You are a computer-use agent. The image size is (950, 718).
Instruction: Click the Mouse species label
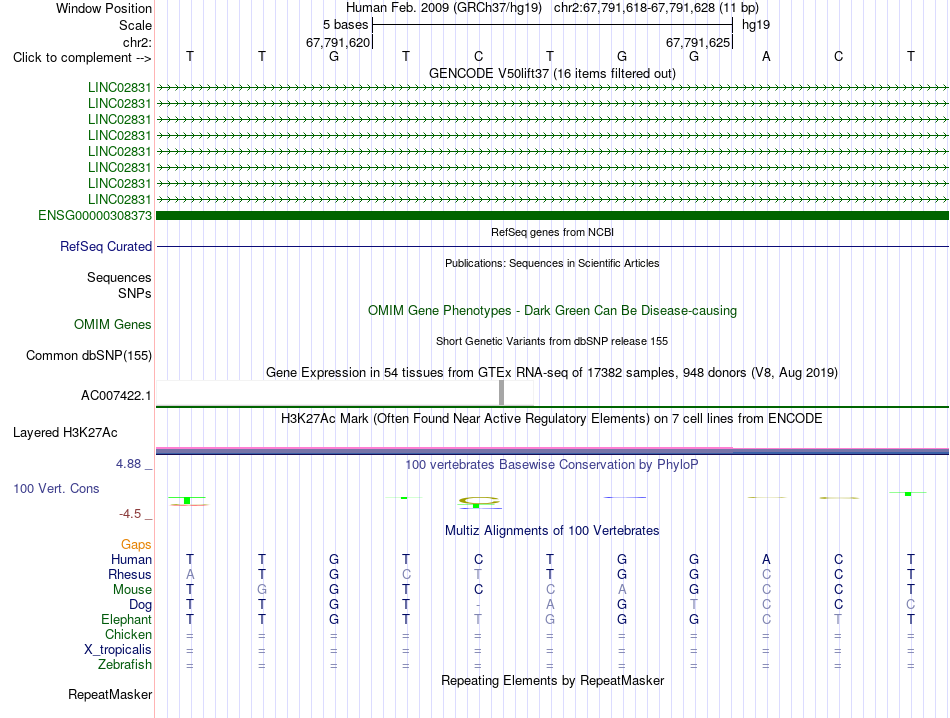[132, 590]
